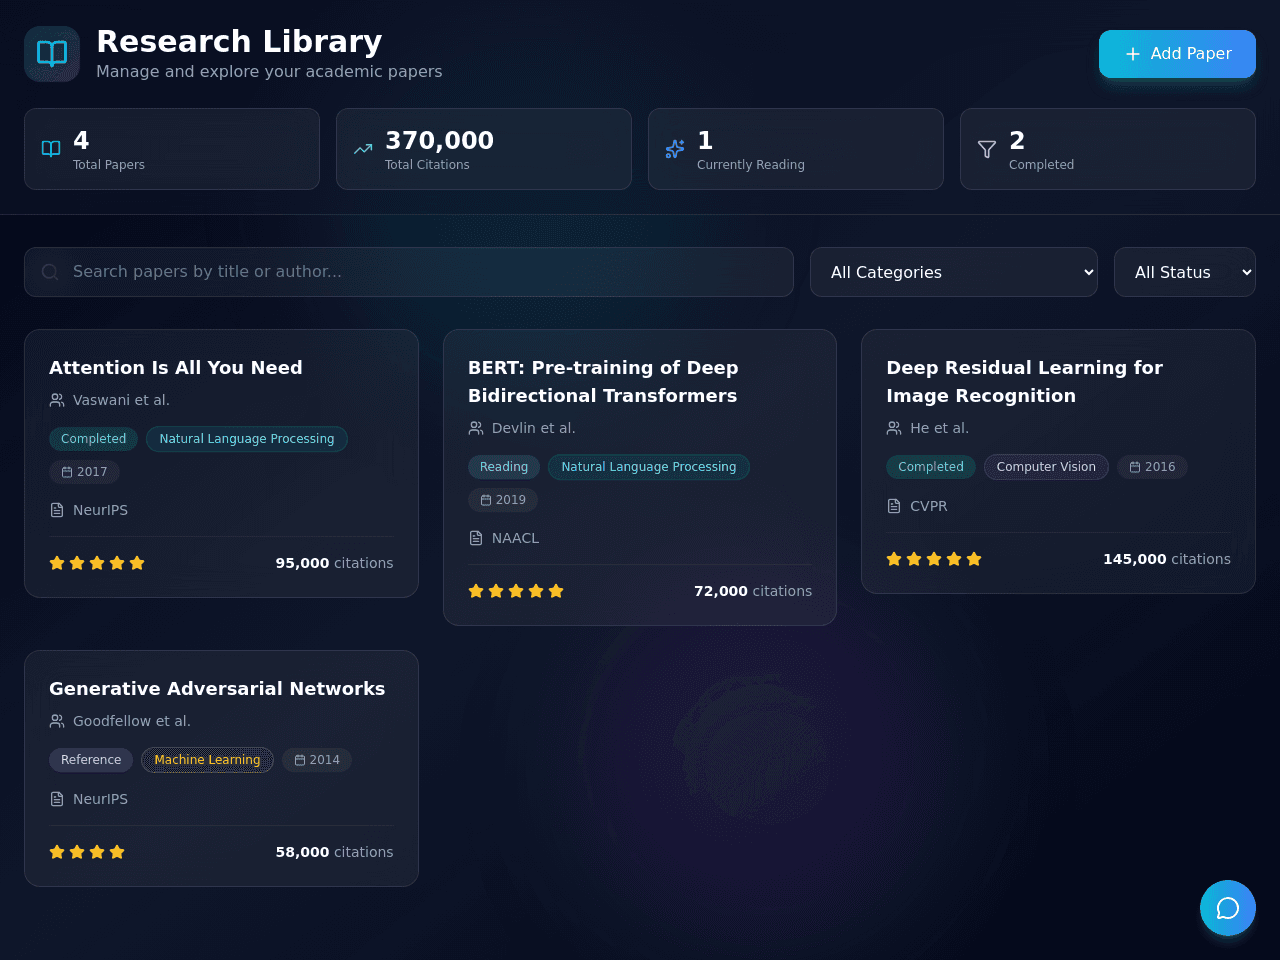The height and width of the screenshot is (960, 1280).
Task: Click the Add Paper button
Action: (x=1177, y=54)
